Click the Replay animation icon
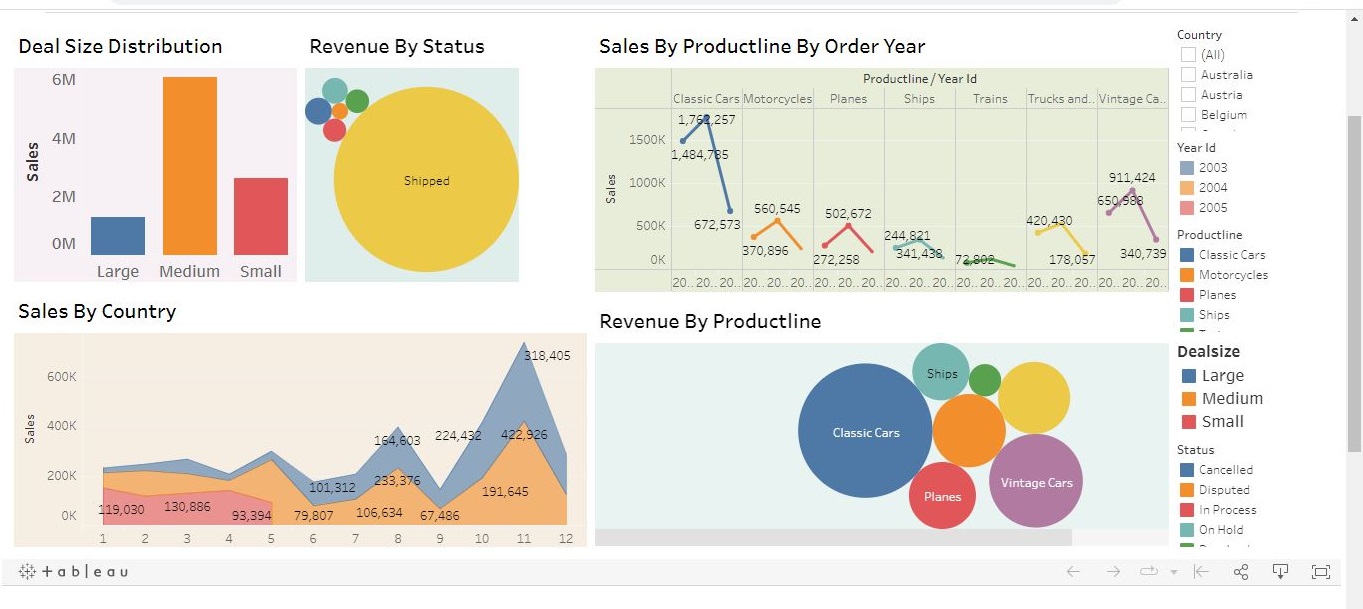This screenshot has height=609, width=1363. click(x=1148, y=572)
